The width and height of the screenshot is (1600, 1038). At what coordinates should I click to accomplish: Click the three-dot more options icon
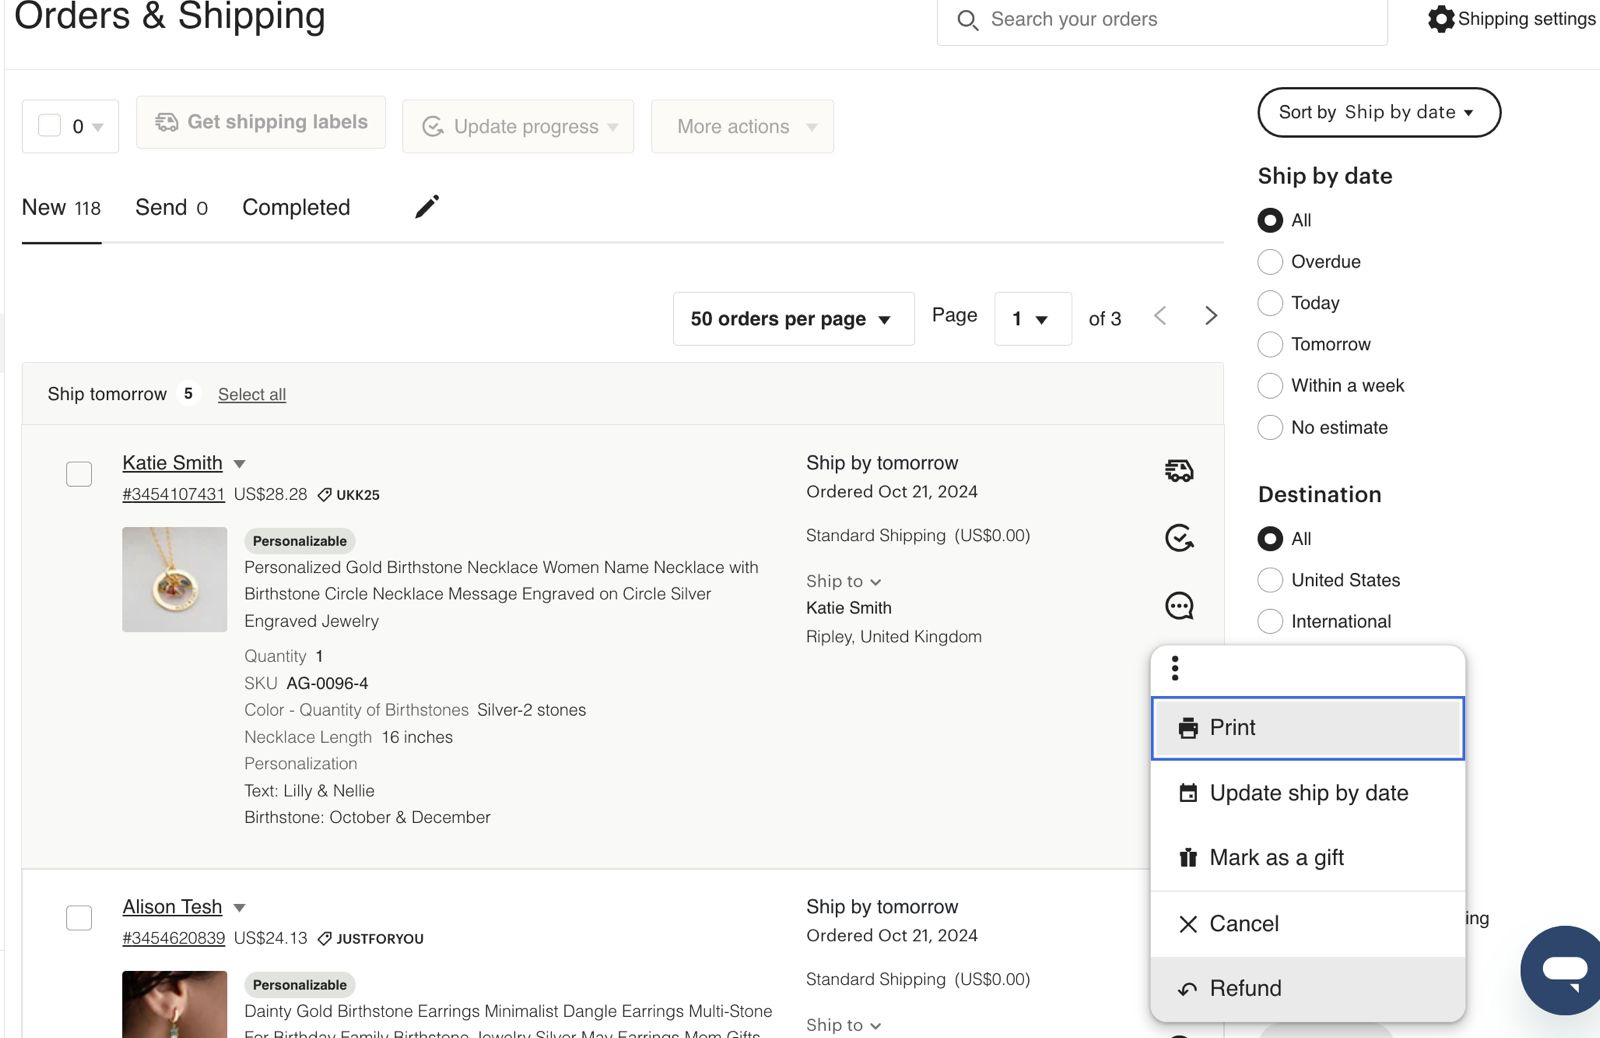pos(1175,668)
